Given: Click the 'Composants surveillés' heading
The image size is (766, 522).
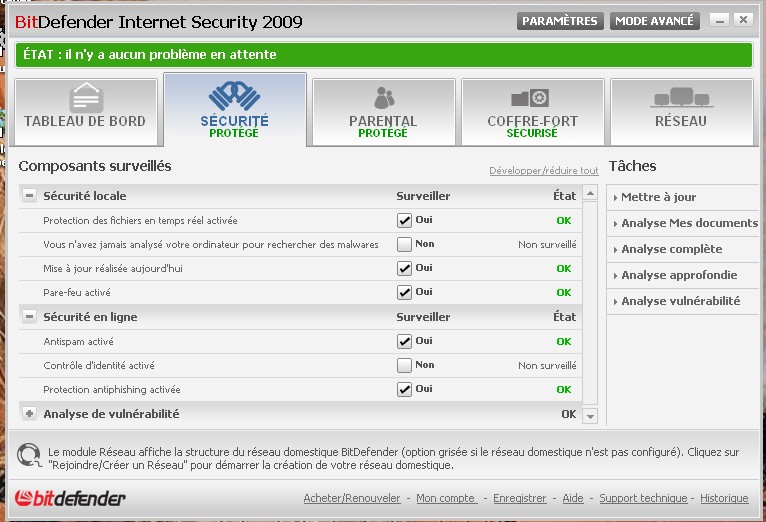Looking at the screenshot, I should [x=95, y=166].
